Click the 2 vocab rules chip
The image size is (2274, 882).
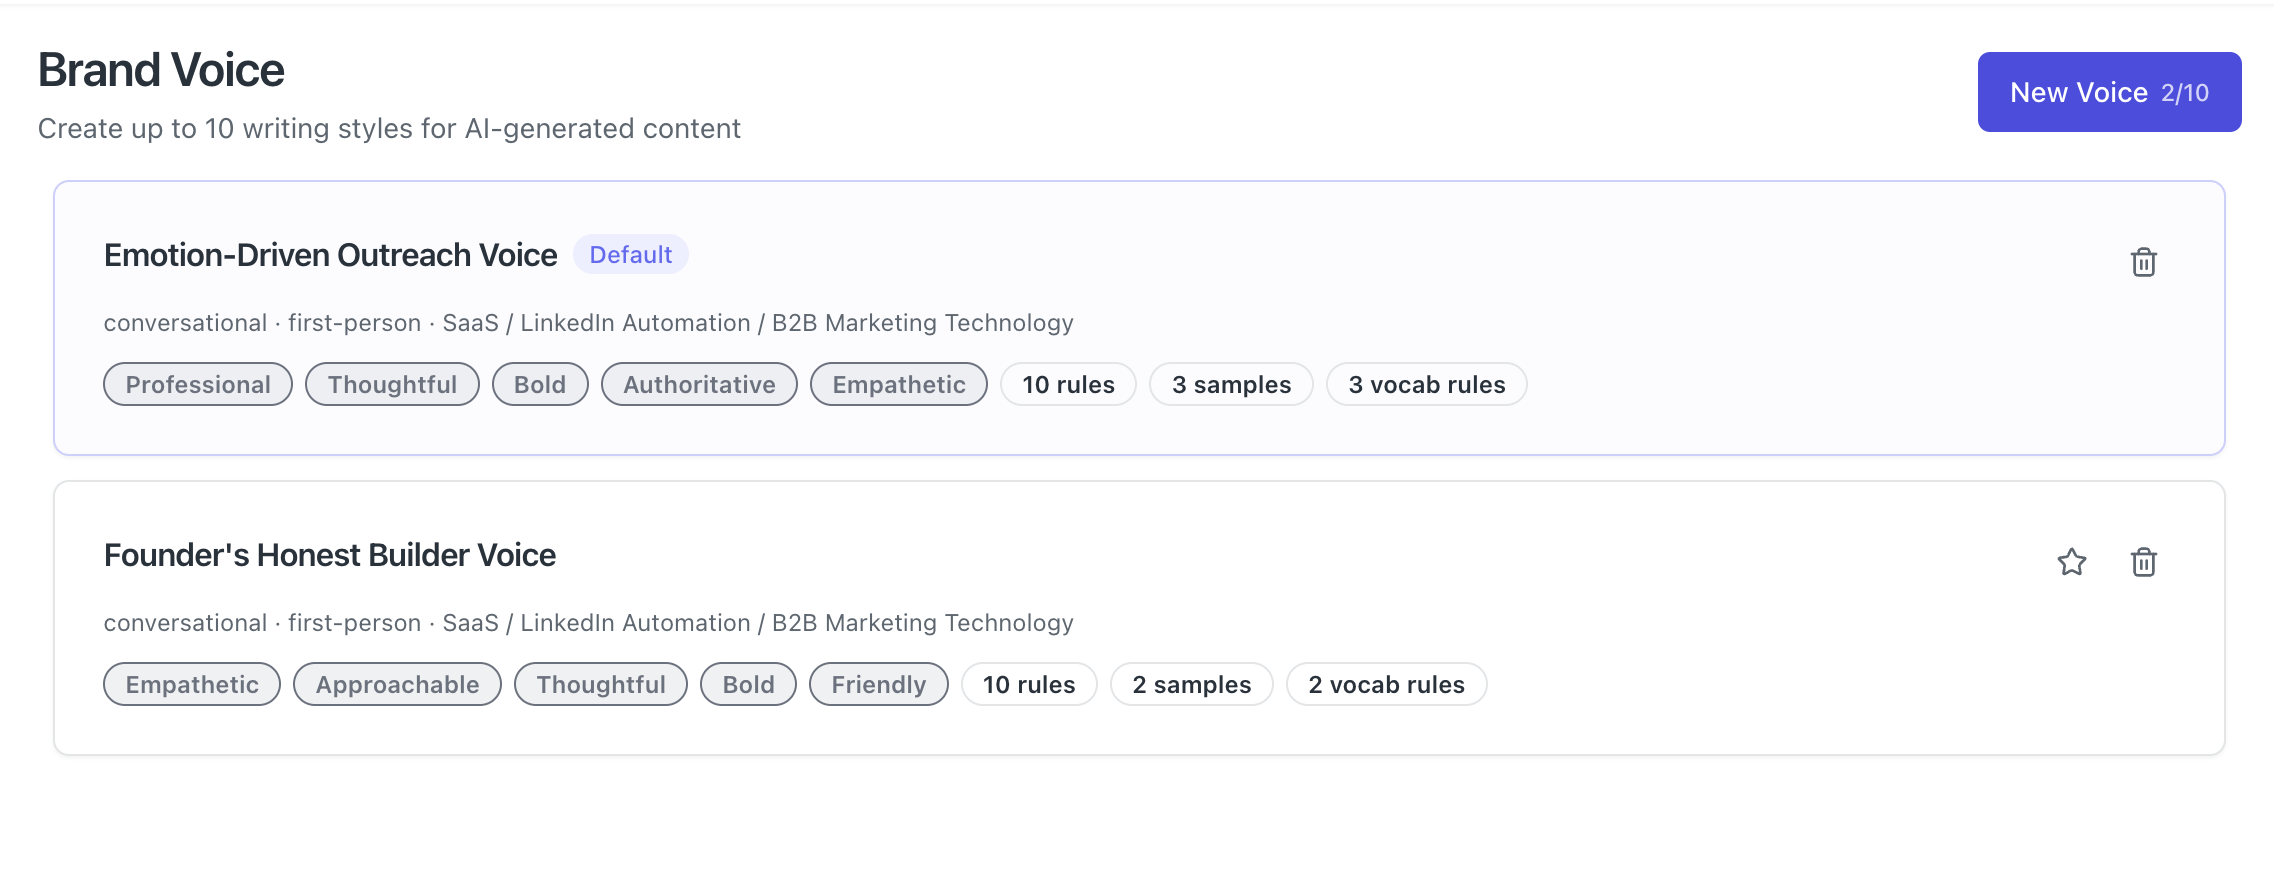(x=1386, y=685)
